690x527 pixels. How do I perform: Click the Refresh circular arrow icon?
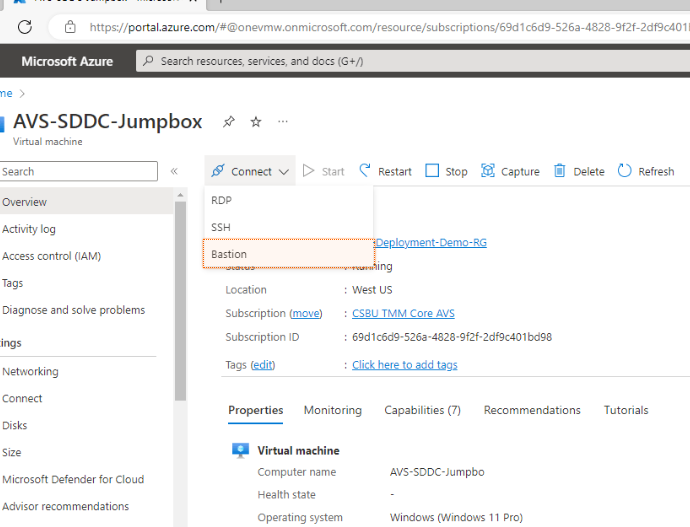[x=624, y=170]
